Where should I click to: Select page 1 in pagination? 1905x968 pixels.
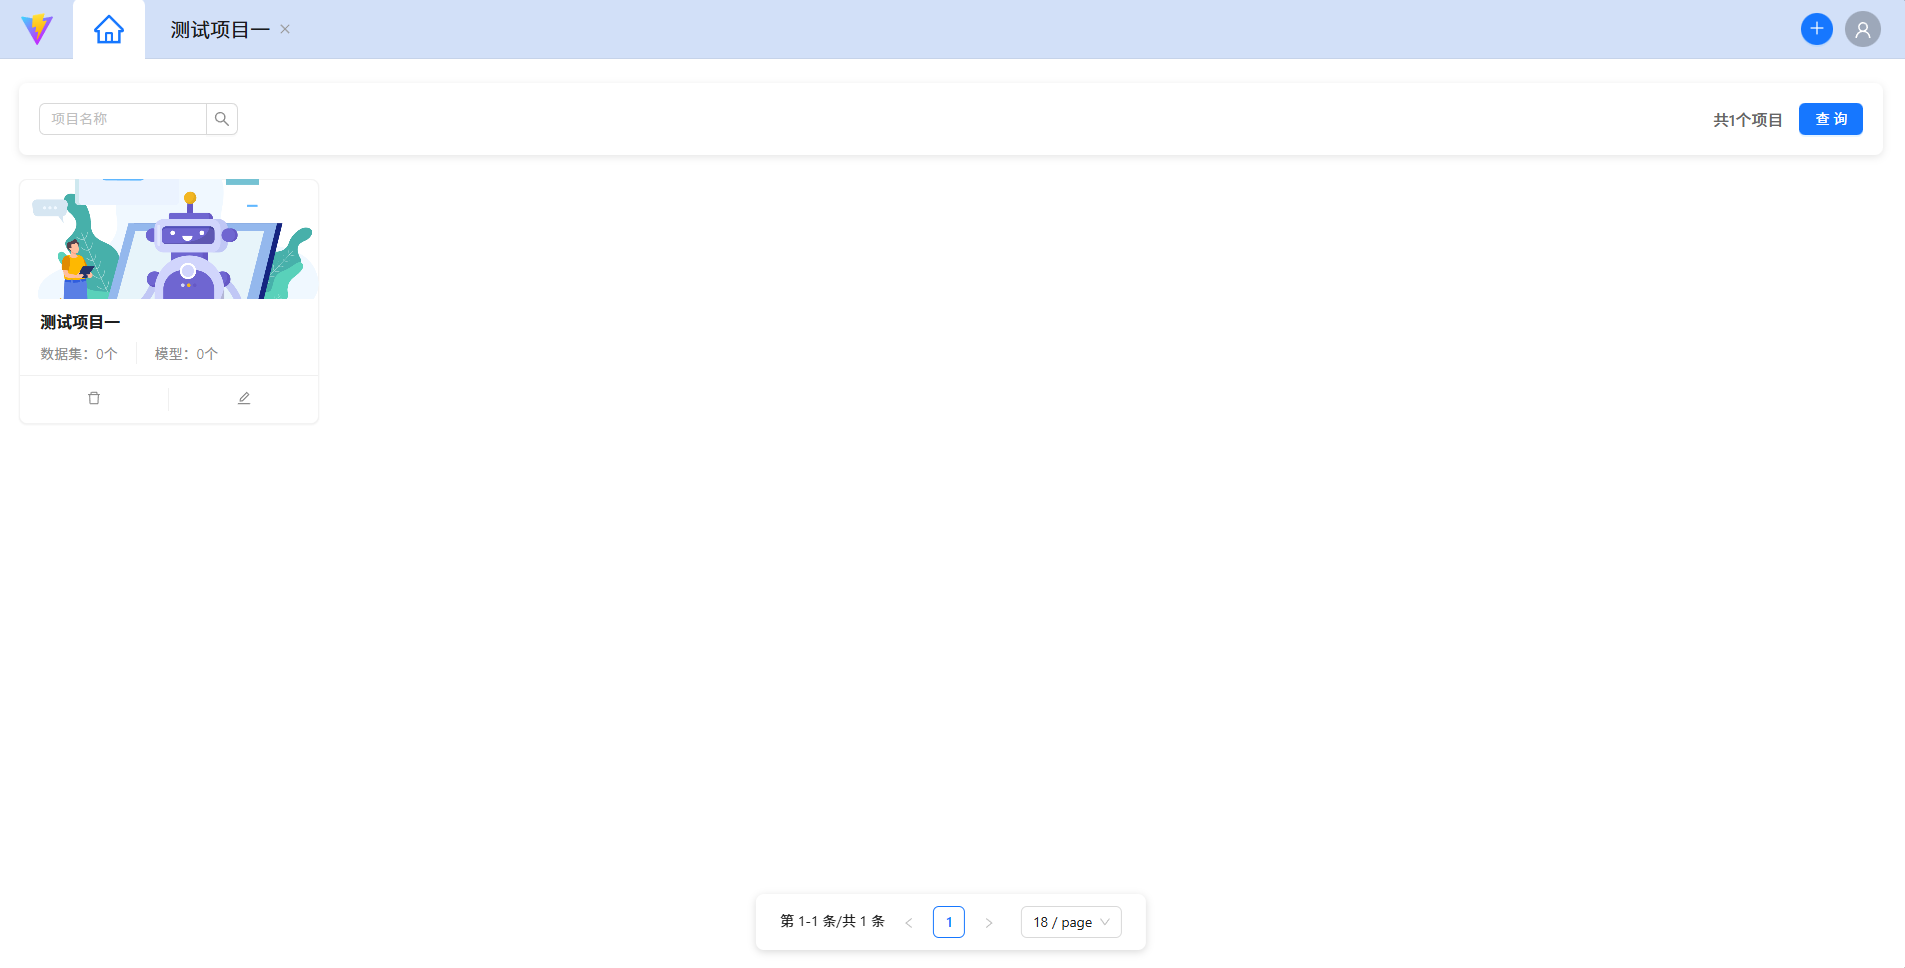tap(949, 922)
